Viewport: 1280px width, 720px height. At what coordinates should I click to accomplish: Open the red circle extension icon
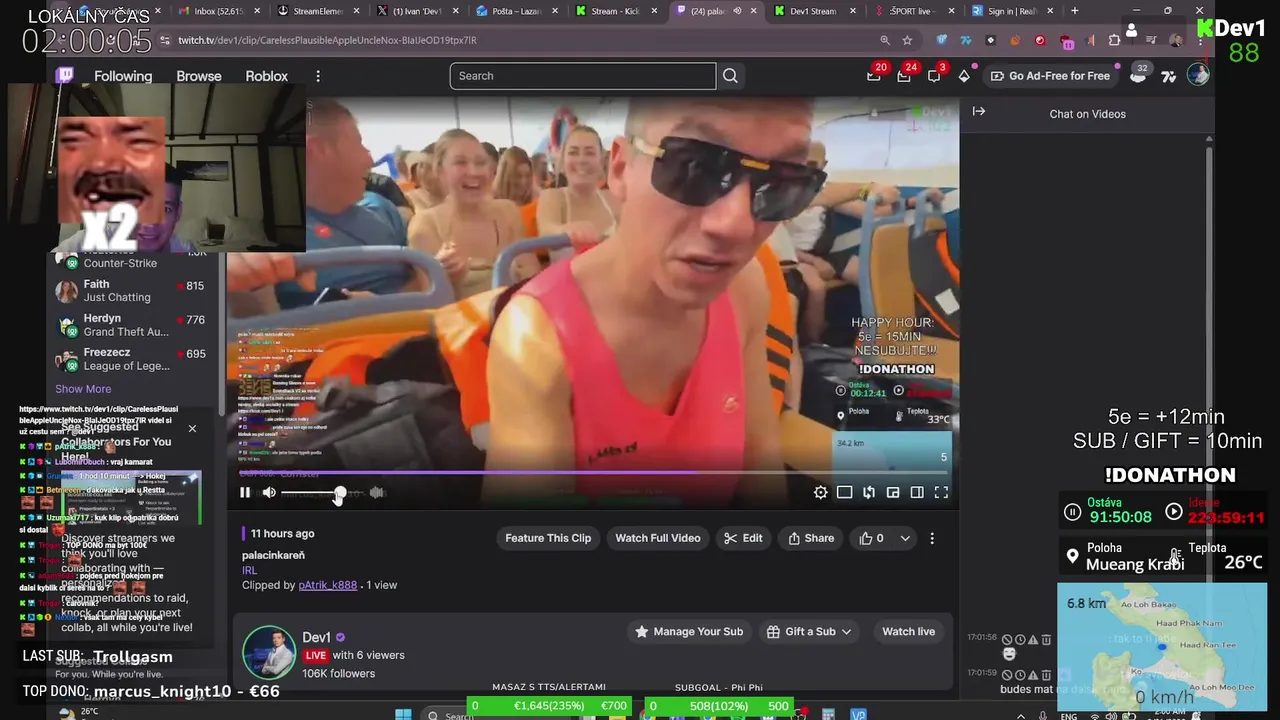tap(1040, 40)
